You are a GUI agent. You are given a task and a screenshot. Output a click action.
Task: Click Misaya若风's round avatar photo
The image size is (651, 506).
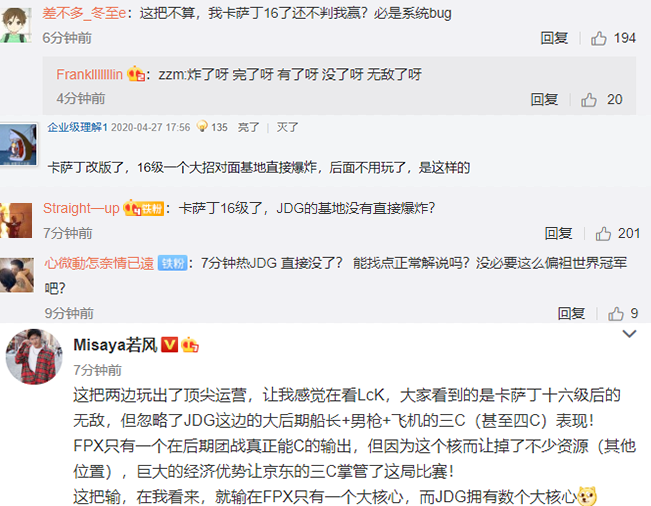(34, 357)
